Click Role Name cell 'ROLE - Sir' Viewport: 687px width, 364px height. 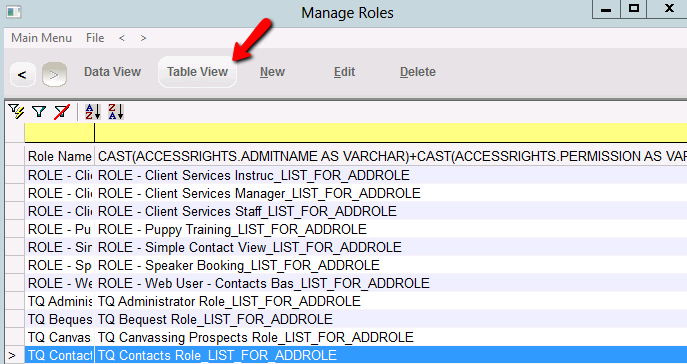tap(59, 247)
